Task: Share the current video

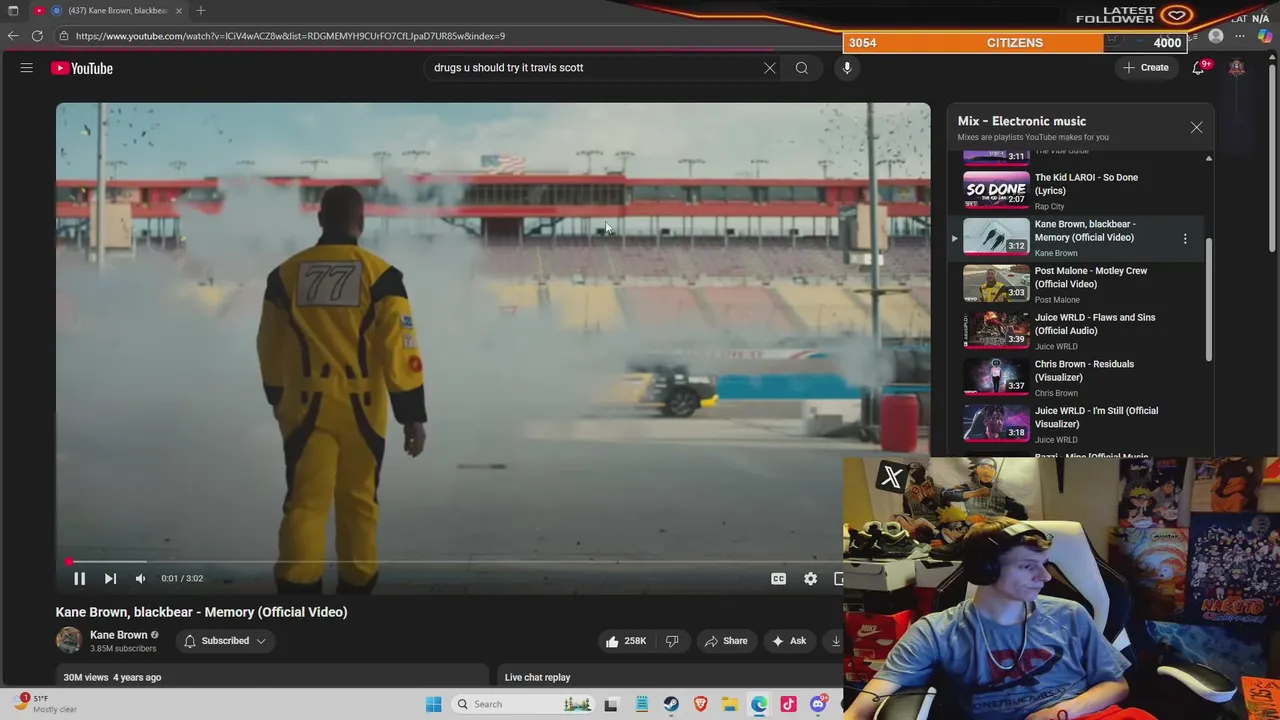Action: tap(725, 641)
